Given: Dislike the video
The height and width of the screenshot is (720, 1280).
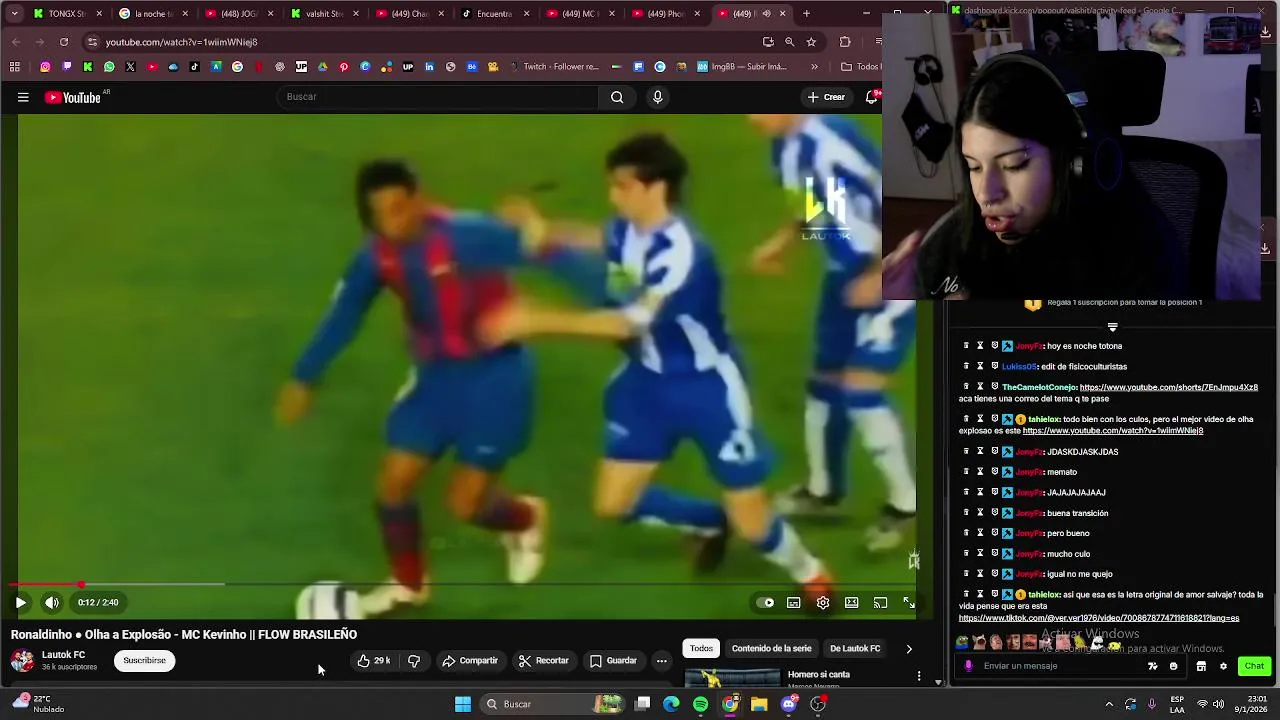Looking at the screenshot, I should click(x=414, y=660).
